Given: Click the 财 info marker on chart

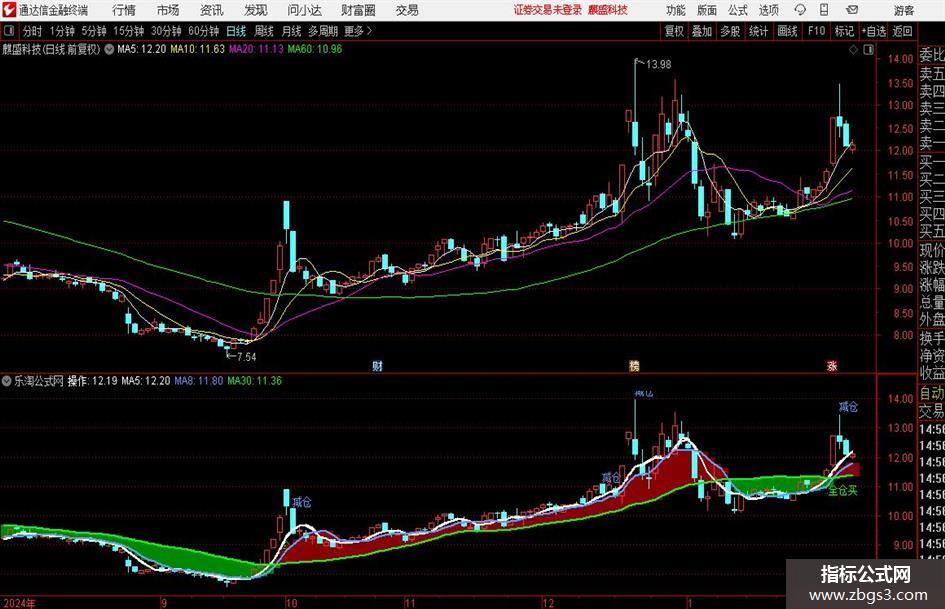Looking at the screenshot, I should [377, 365].
